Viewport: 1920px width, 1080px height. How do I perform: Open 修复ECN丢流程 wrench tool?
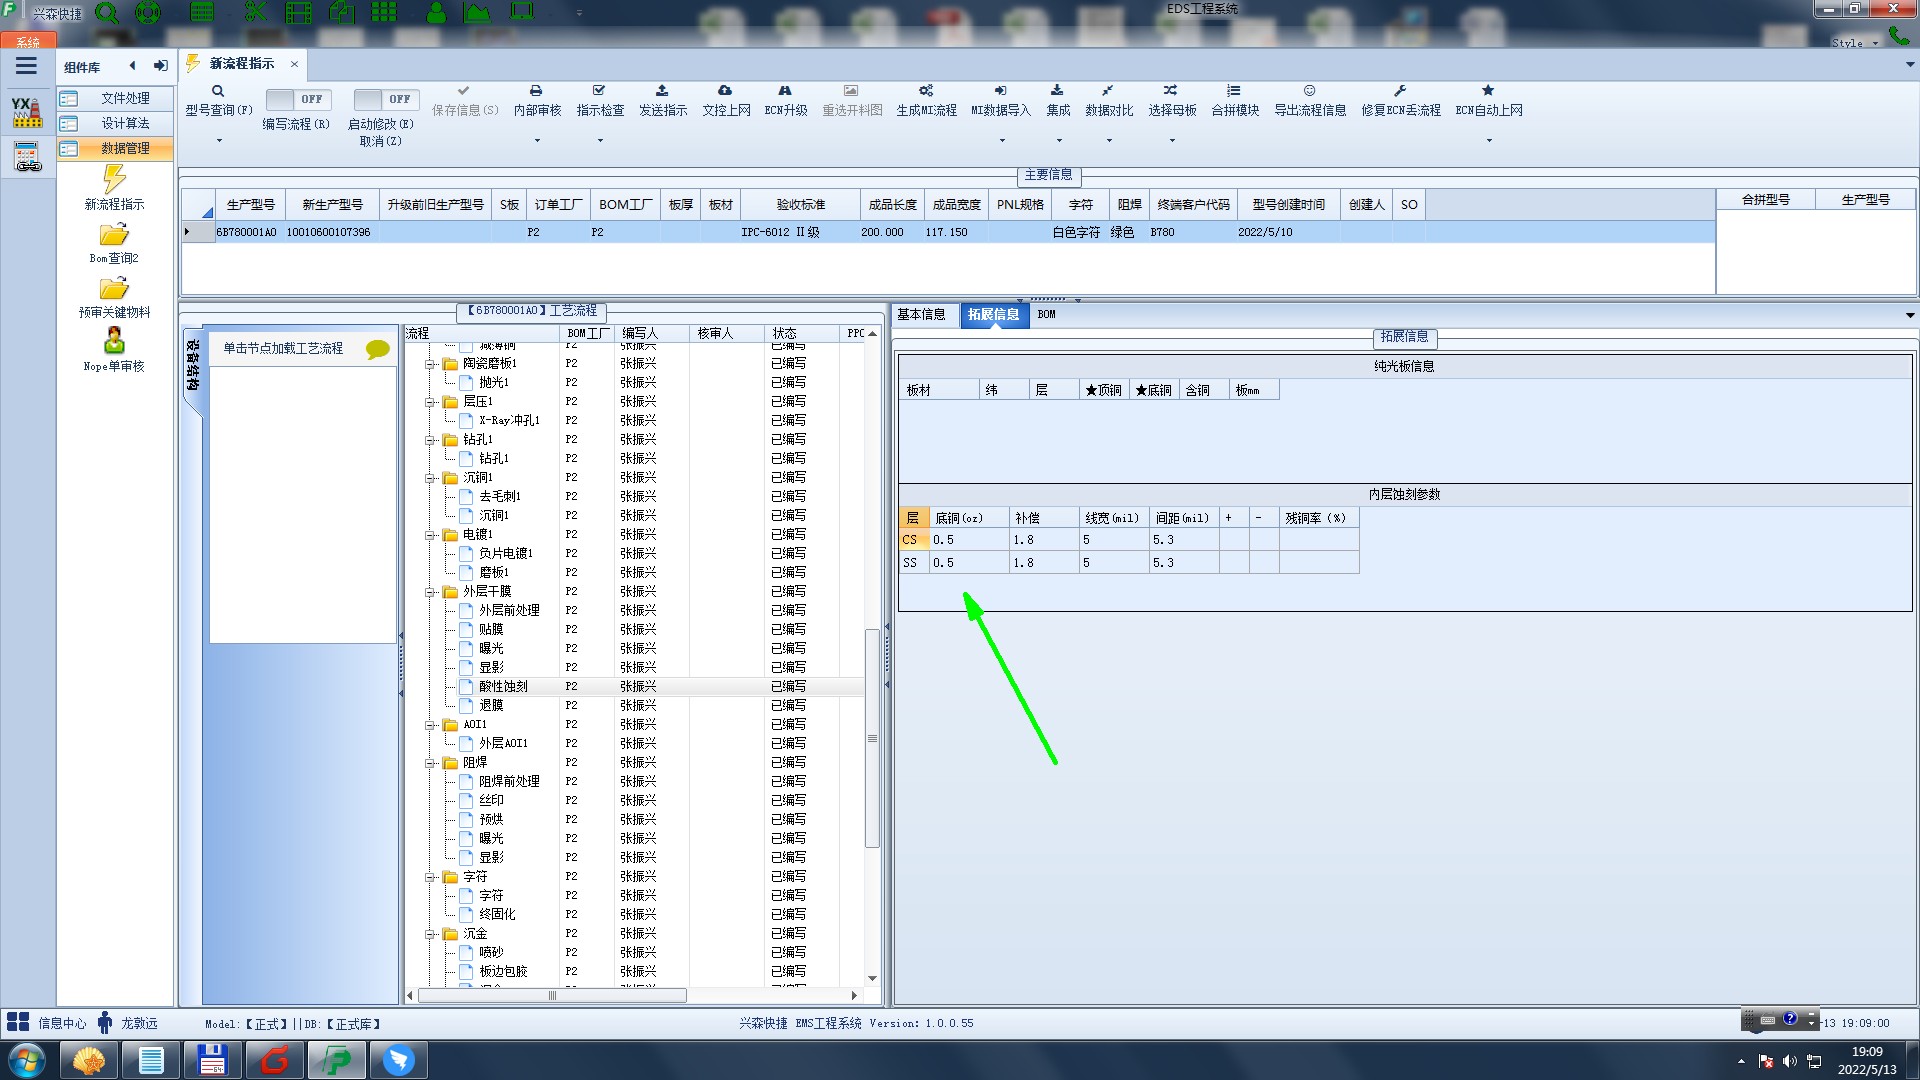(x=1400, y=91)
